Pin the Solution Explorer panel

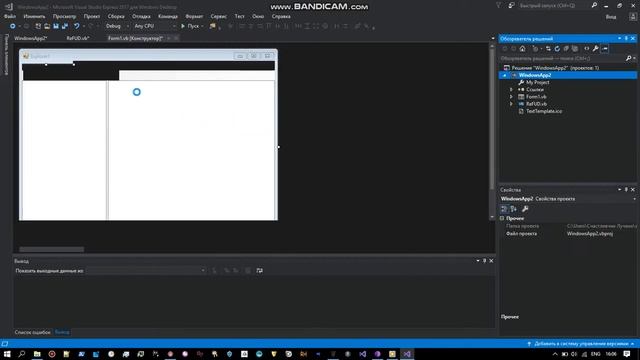point(626,39)
